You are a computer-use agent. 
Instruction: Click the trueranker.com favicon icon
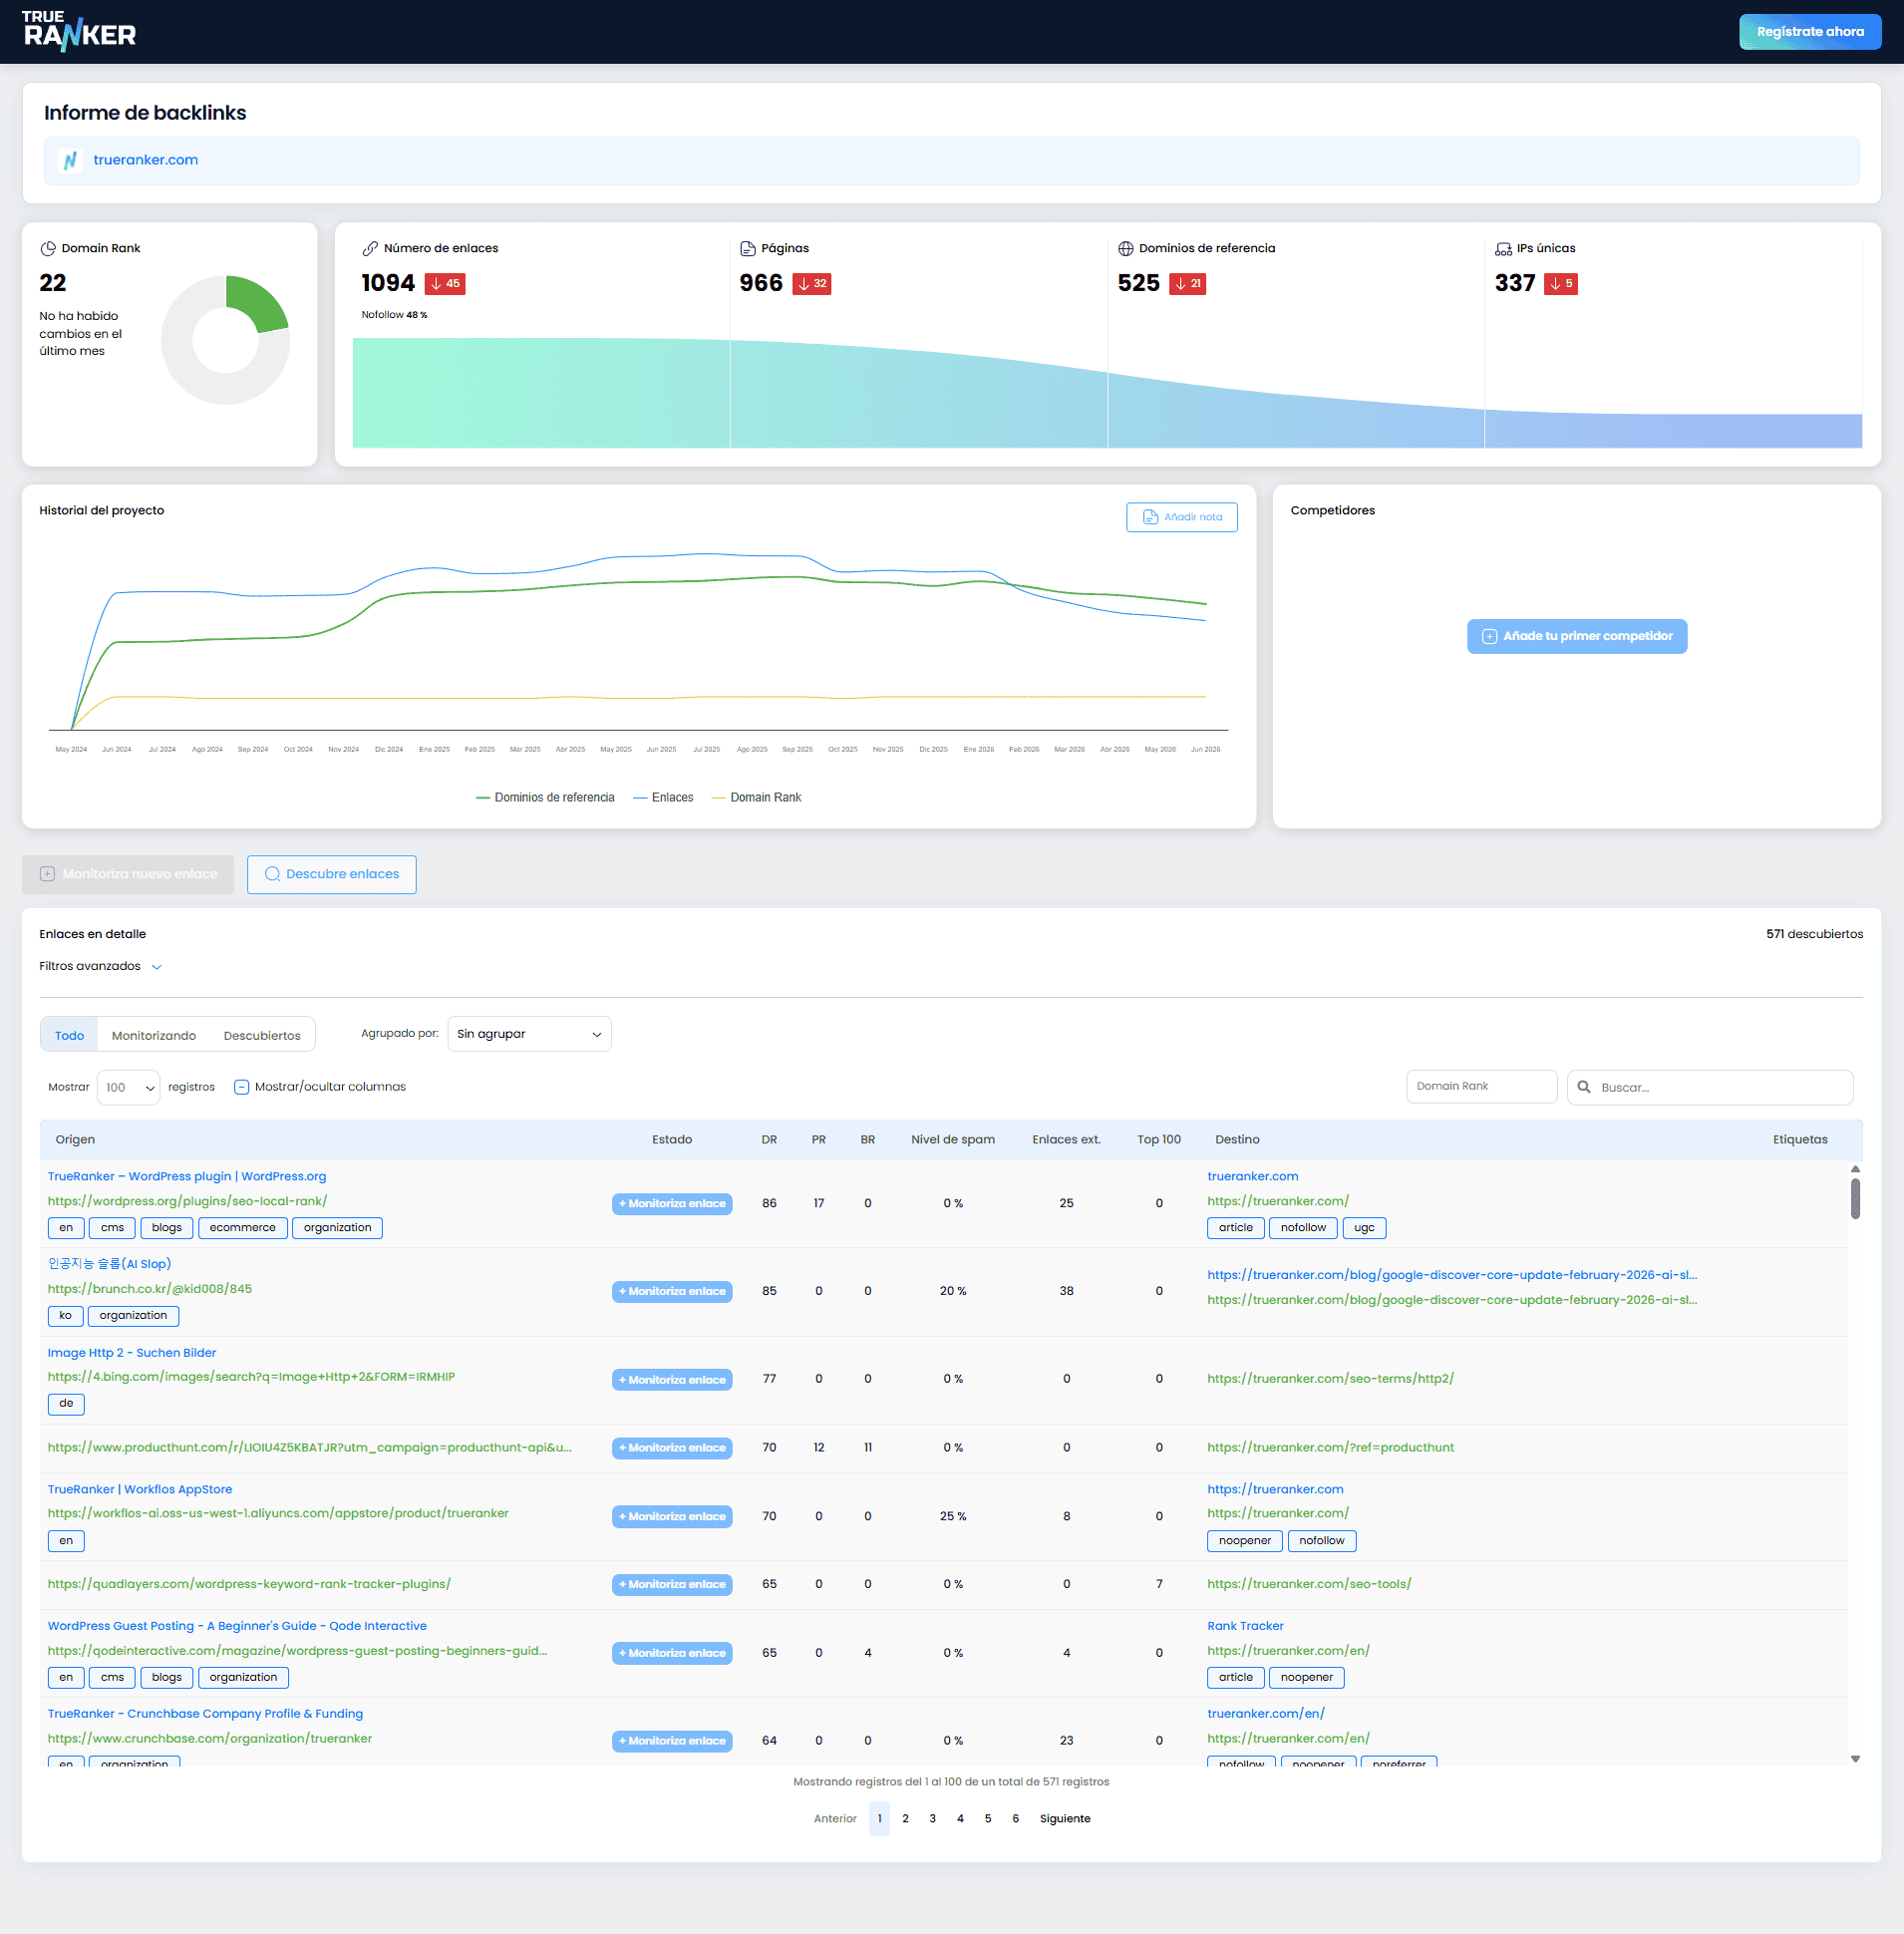70,160
